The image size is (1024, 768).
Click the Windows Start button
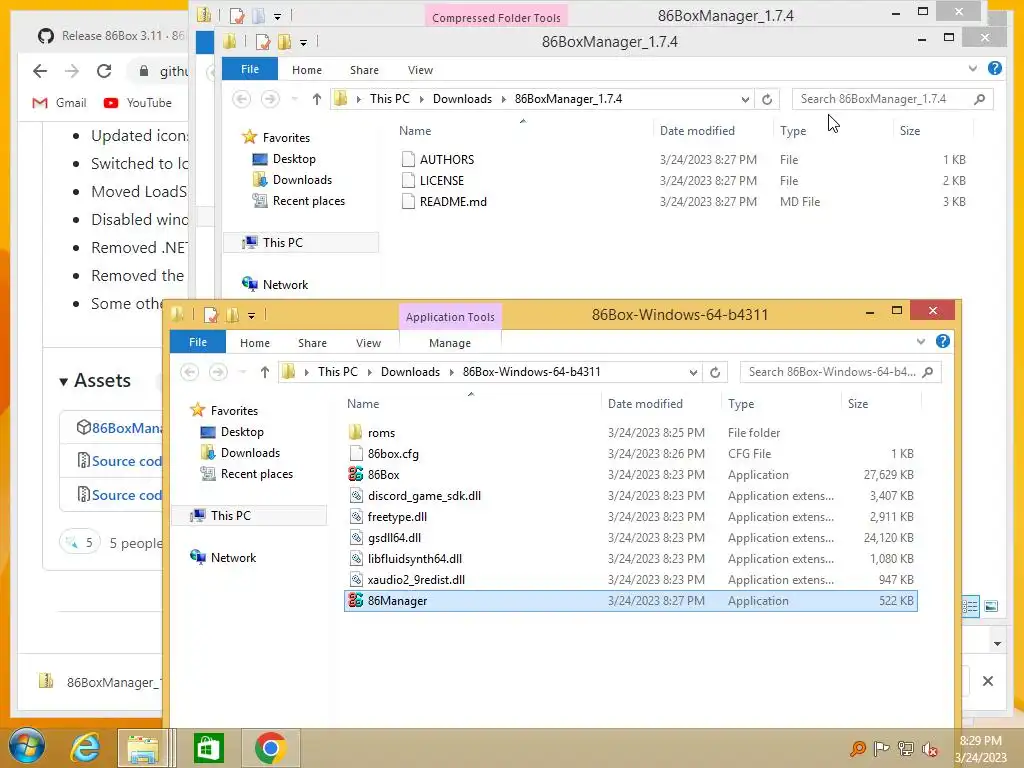26,746
